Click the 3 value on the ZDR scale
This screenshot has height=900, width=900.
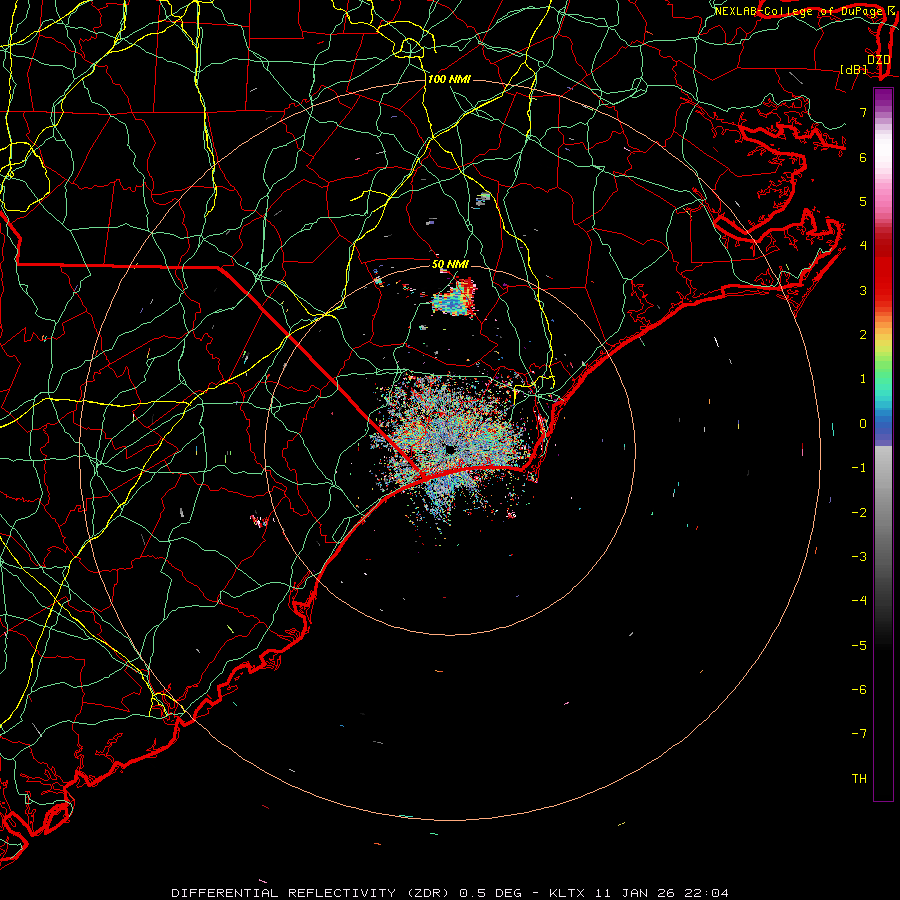(863, 290)
